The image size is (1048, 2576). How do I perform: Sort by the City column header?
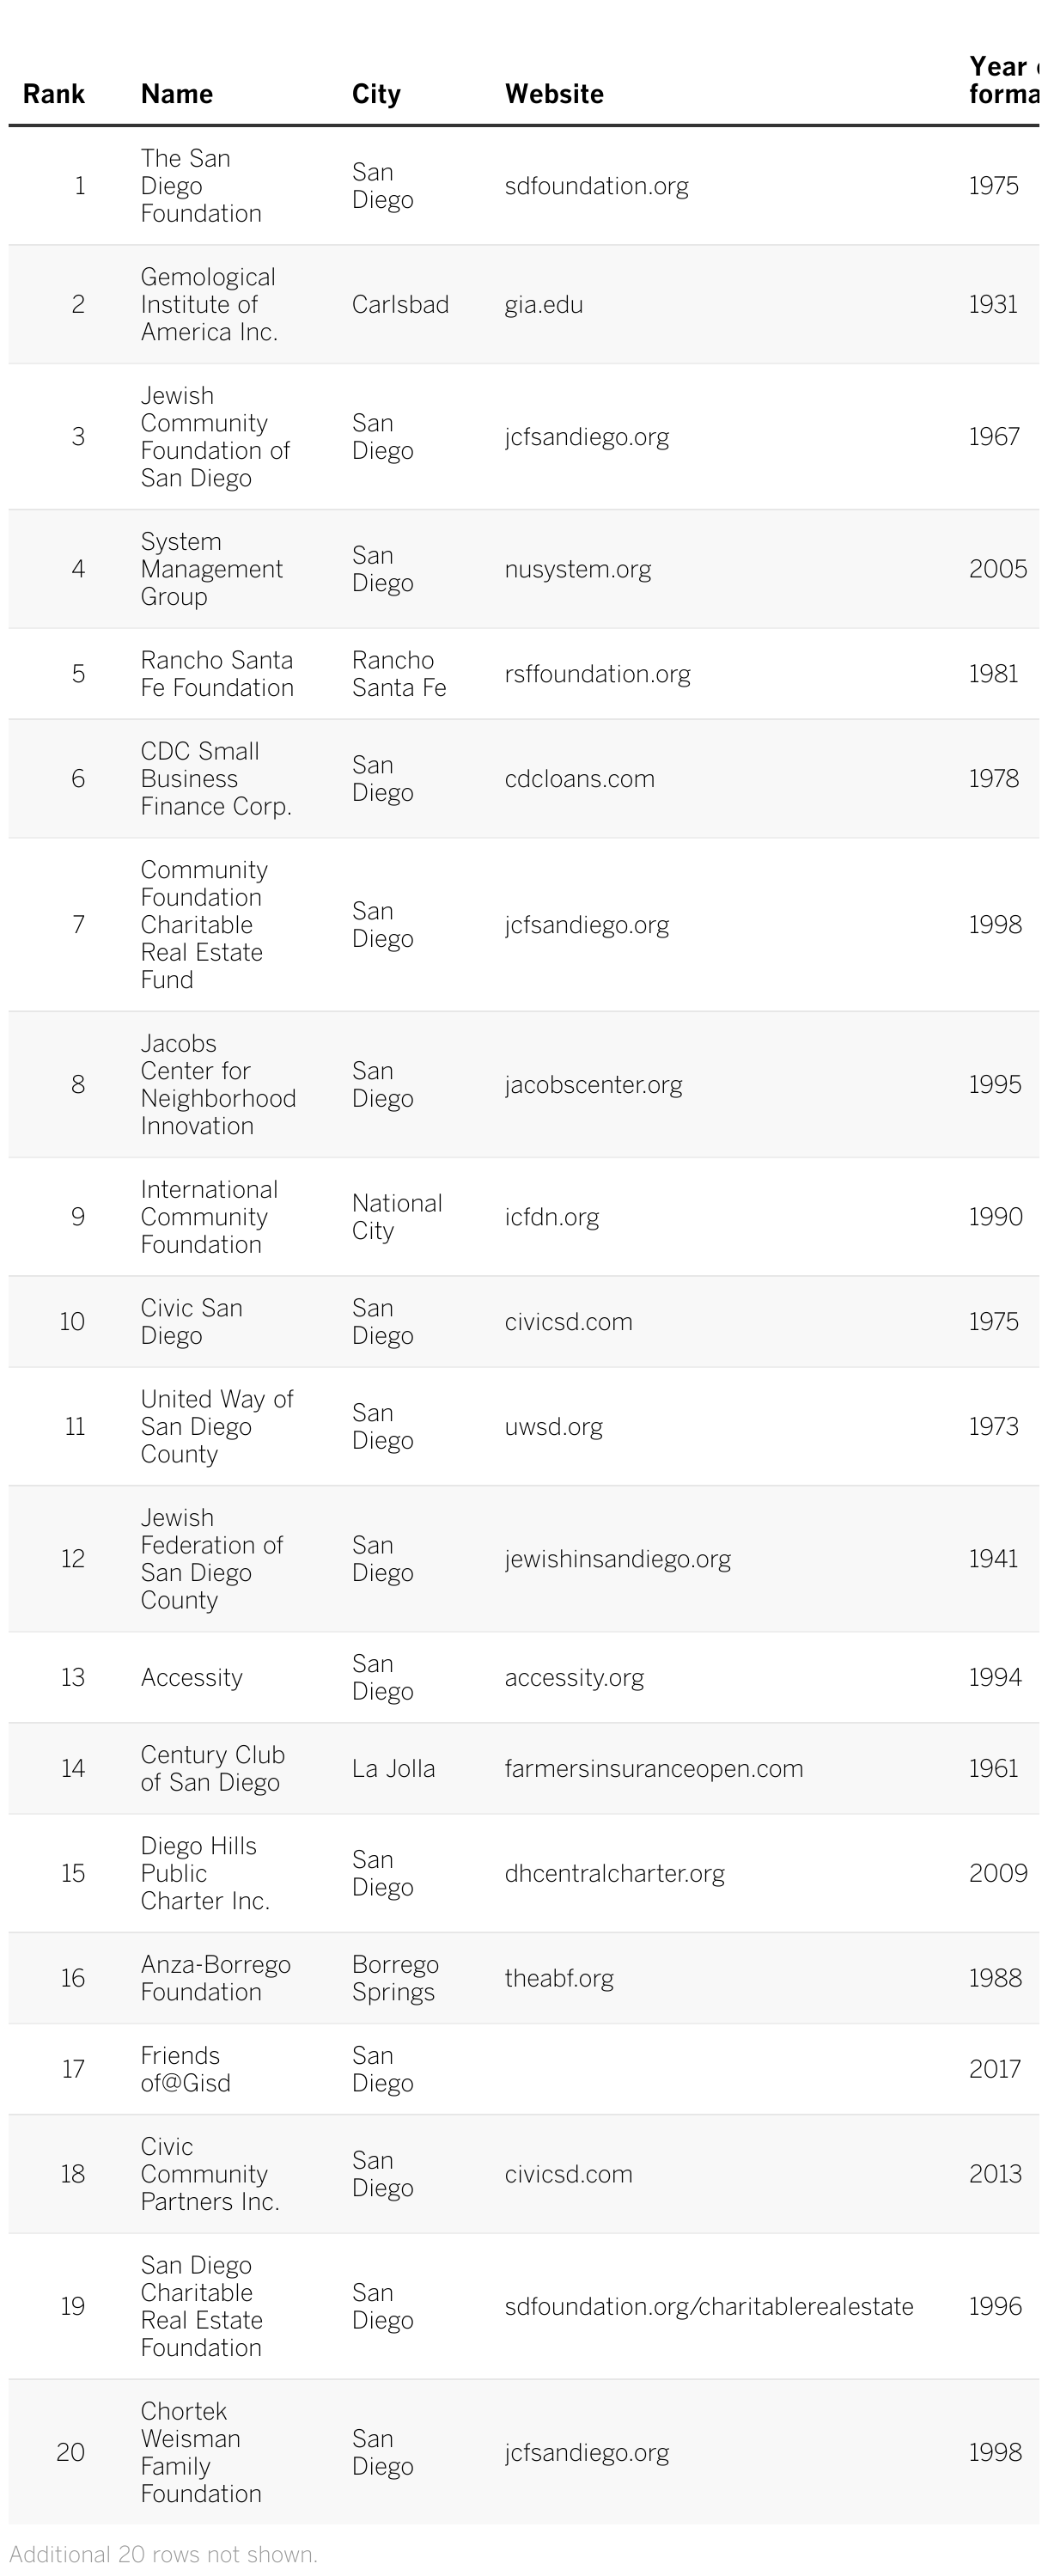[376, 94]
